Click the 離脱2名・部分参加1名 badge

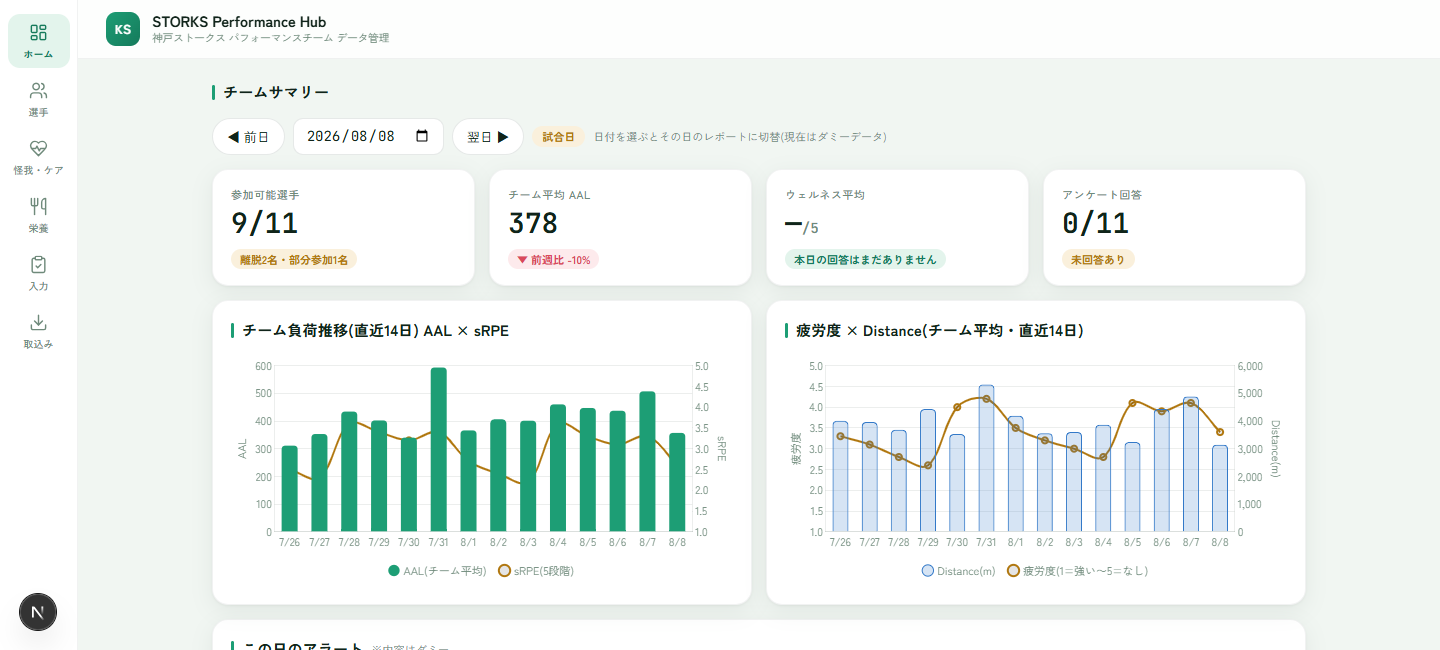click(294, 260)
